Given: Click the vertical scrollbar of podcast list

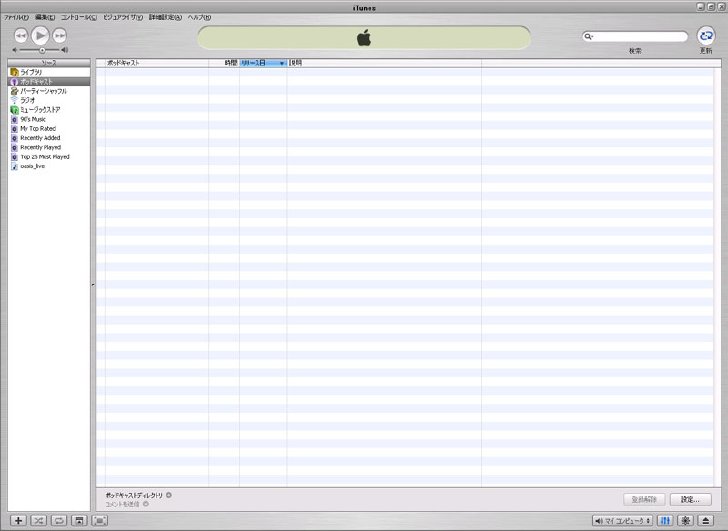Looking at the screenshot, I should (717, 277).
